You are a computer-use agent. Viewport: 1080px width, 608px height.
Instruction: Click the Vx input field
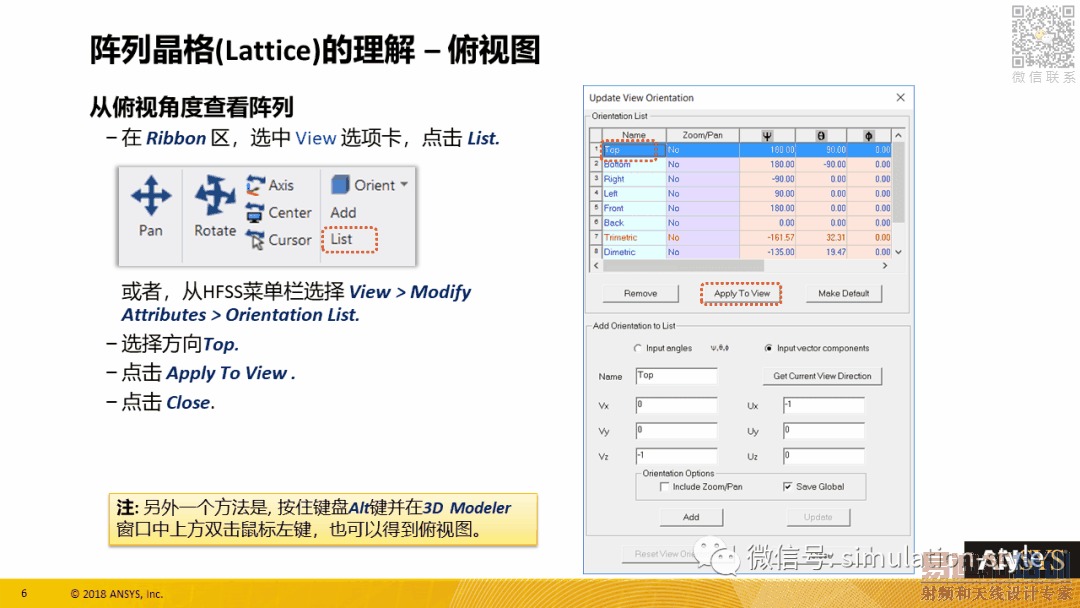676,406
